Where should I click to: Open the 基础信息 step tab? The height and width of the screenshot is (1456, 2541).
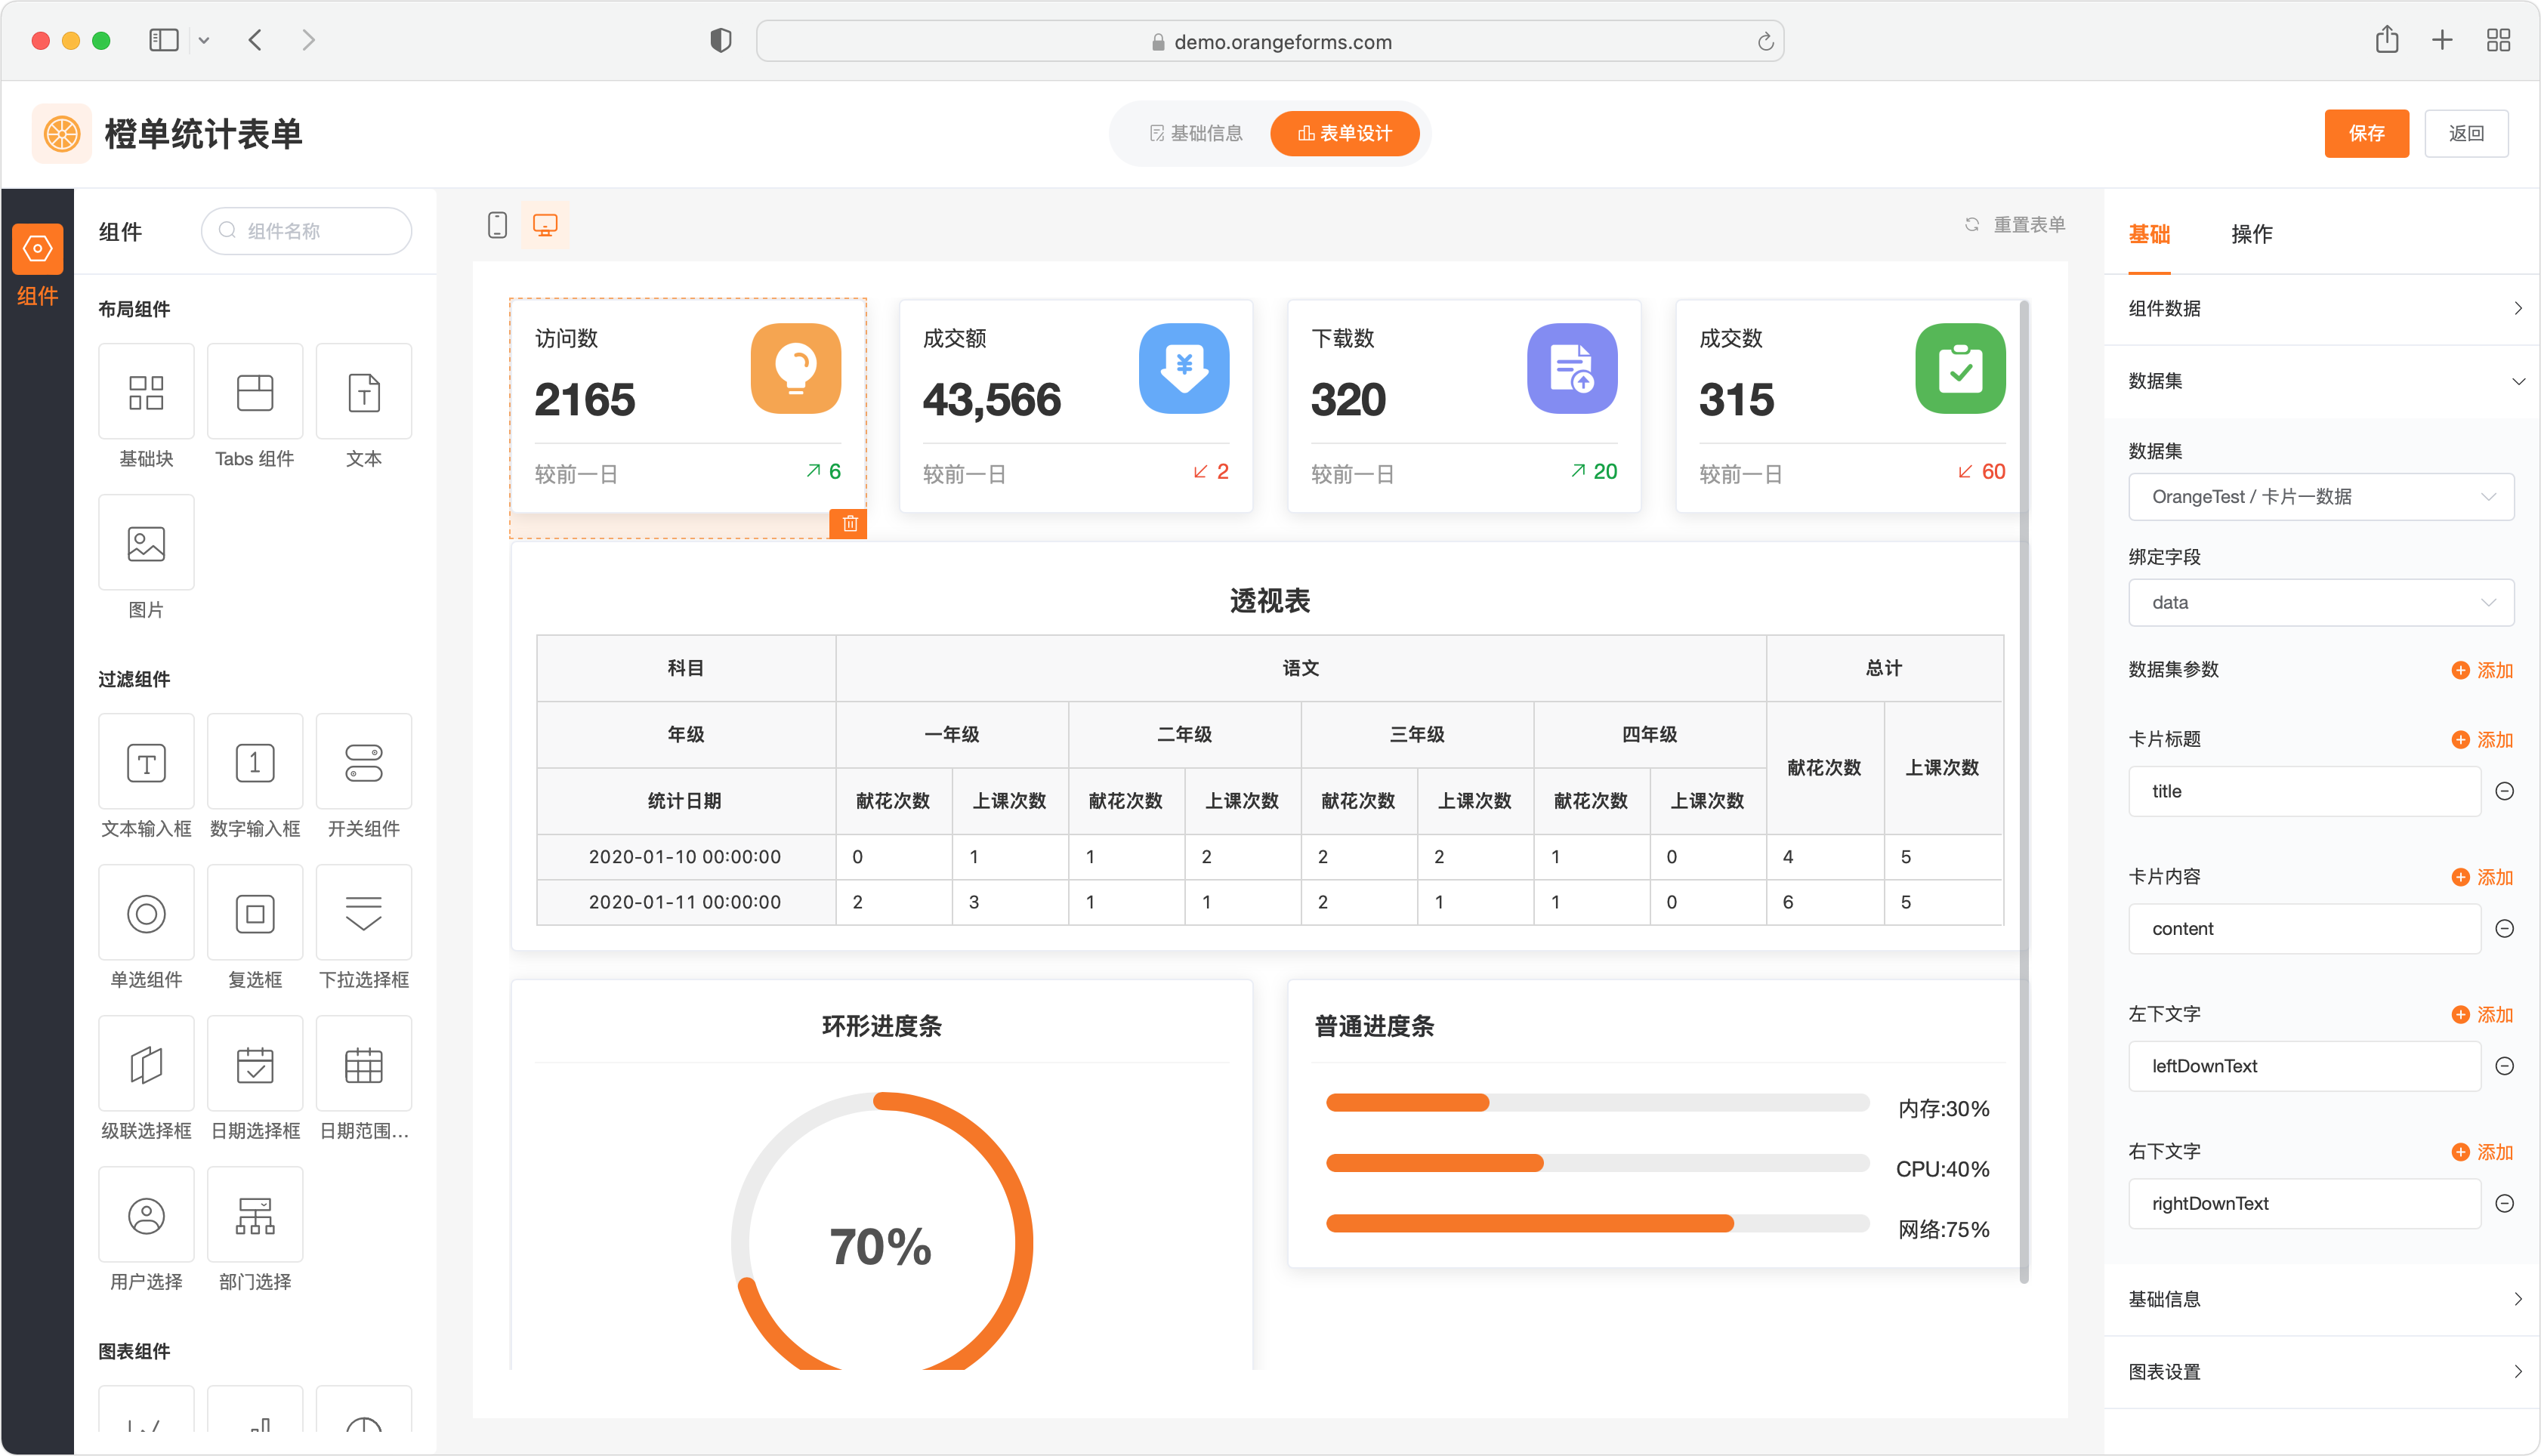[1196, 133]
